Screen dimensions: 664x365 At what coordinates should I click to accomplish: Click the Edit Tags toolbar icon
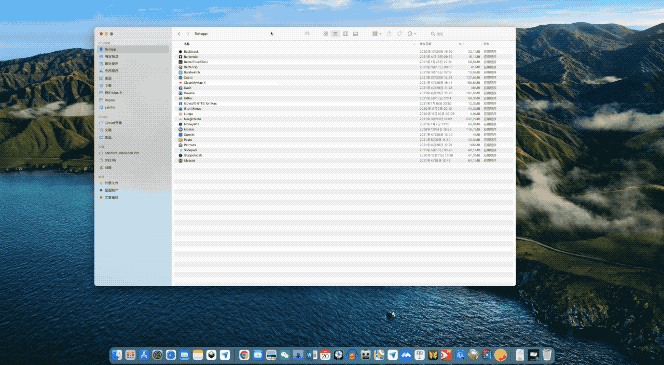pos(399,33)
